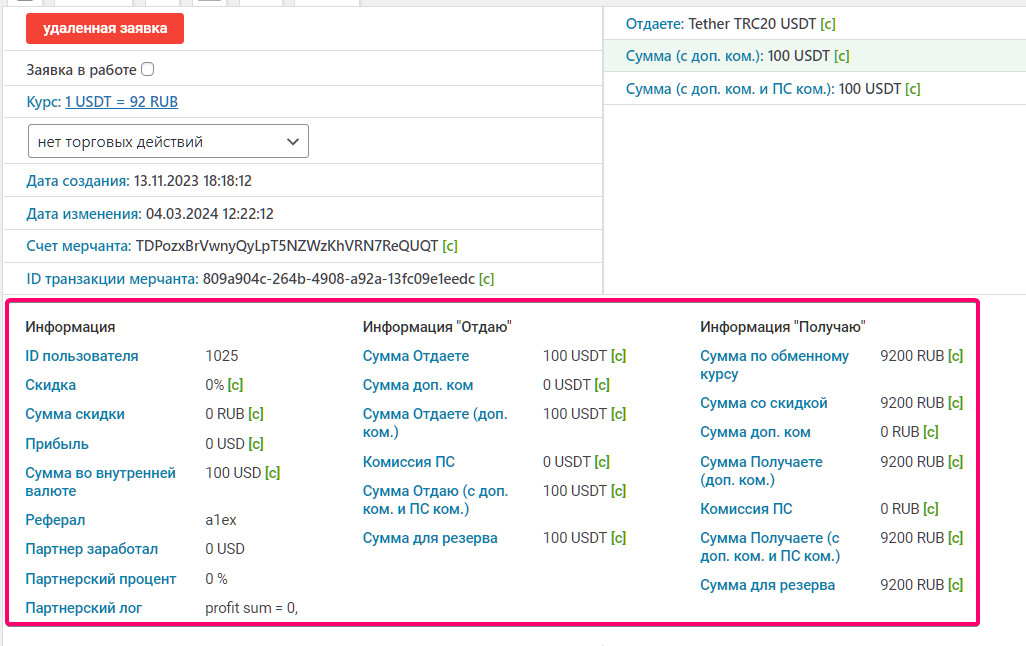Copy Комиссия ПС 0 RUB value

[931, 509]
